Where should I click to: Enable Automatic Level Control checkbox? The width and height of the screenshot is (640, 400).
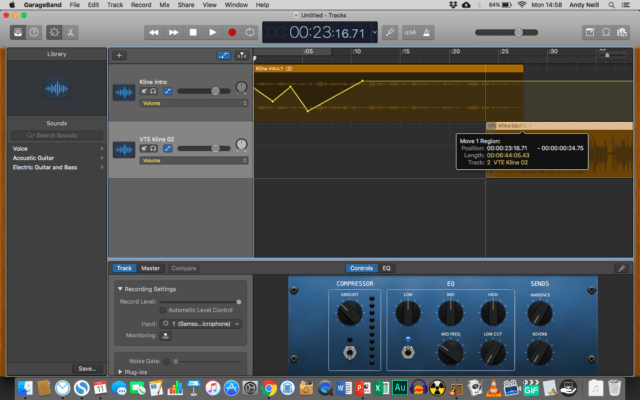162,310
